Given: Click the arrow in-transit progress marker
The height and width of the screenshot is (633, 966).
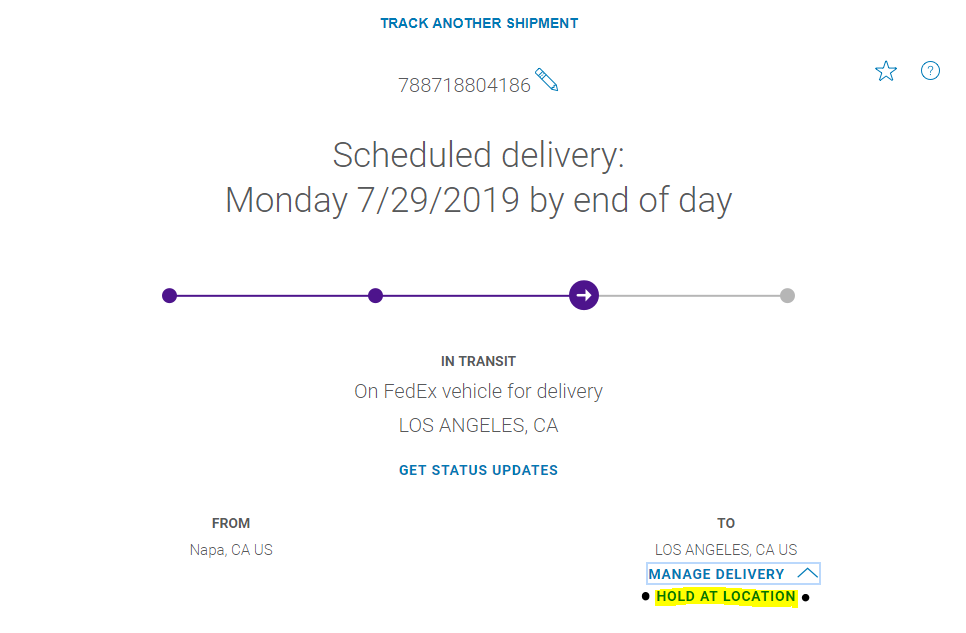Looking at the screenshot, I should pos(584,295).
